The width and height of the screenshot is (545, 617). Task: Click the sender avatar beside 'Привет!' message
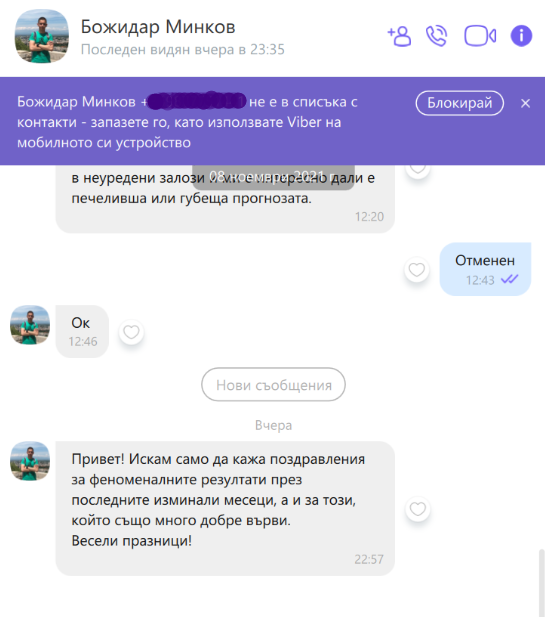tap(30, 461)
